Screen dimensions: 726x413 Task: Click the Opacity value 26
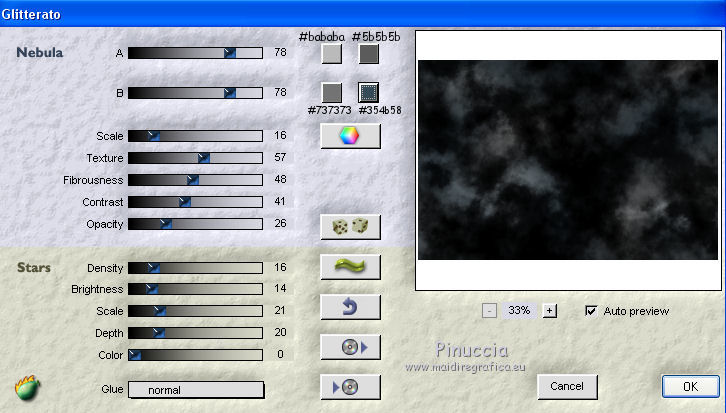tap(280, 223)
